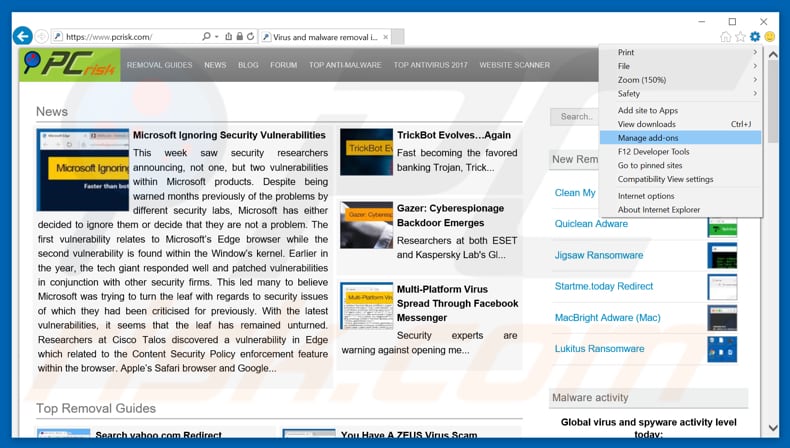Click the View pinned site icon in address bar
The height and width of the screenshot is (448, 790).
coord(228,36)
